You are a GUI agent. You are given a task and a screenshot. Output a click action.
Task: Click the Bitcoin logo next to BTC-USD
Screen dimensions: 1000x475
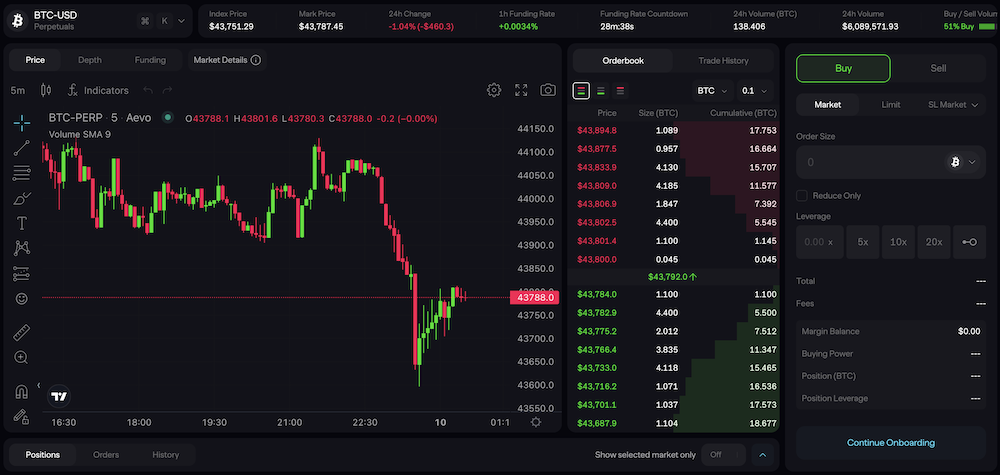point(18,21)
